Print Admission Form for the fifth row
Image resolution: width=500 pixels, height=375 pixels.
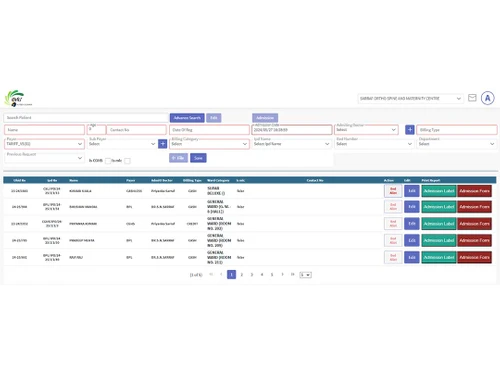point(474,257)
